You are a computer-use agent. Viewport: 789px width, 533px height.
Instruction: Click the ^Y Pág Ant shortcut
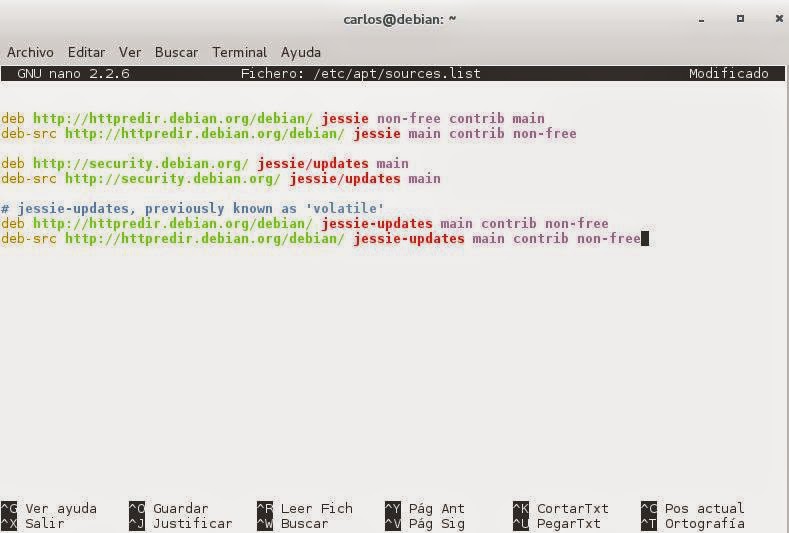pyautogui.click(x=425, y=508)
